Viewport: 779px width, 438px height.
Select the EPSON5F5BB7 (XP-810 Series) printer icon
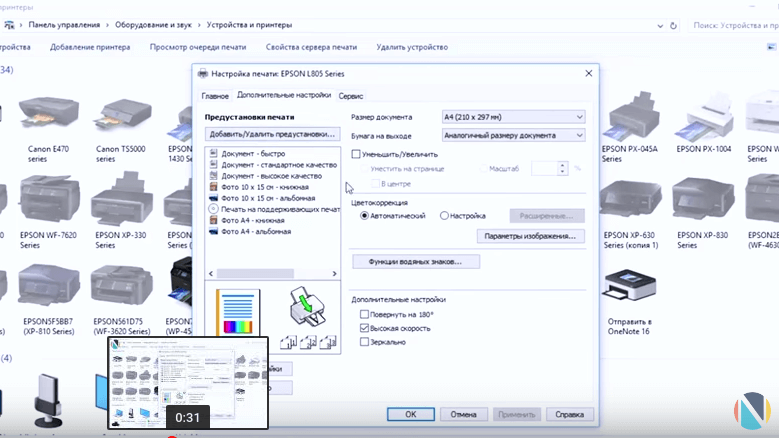tap(49, 285)
